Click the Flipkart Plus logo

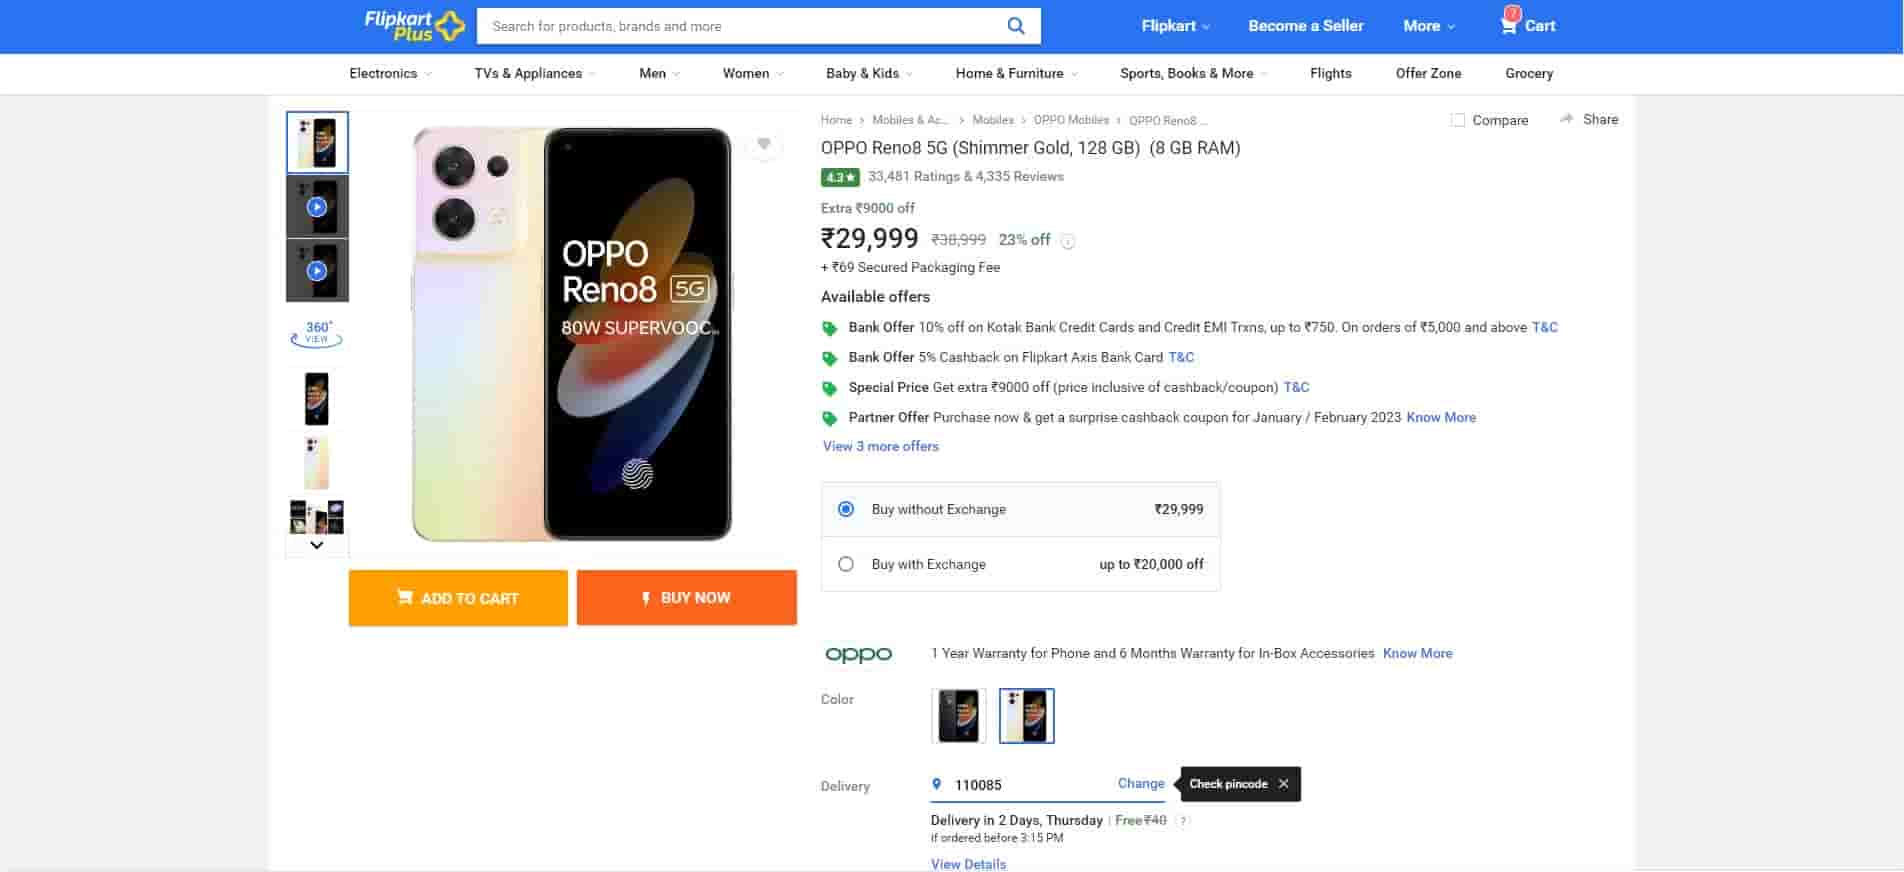click(414, 26)
